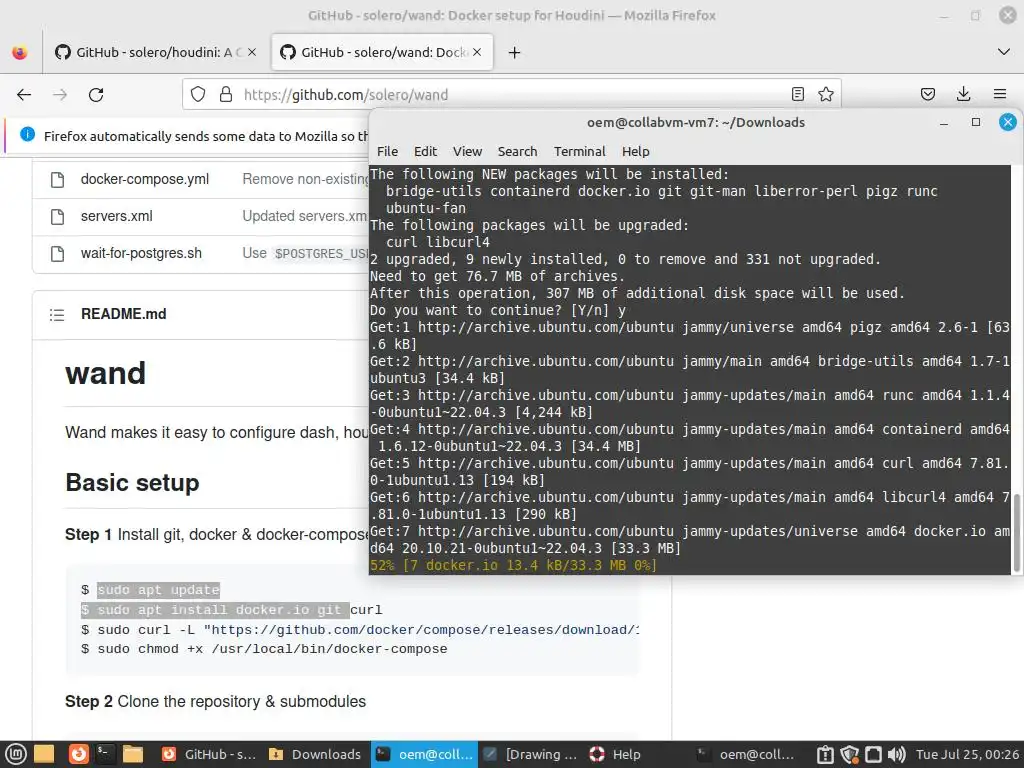
Task: Launch Firefox from panel launcher
Action: click(78, 754)
